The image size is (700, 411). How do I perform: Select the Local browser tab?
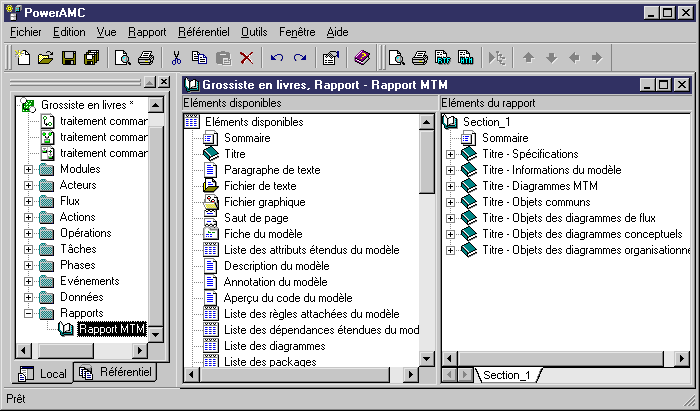[42, 373]
